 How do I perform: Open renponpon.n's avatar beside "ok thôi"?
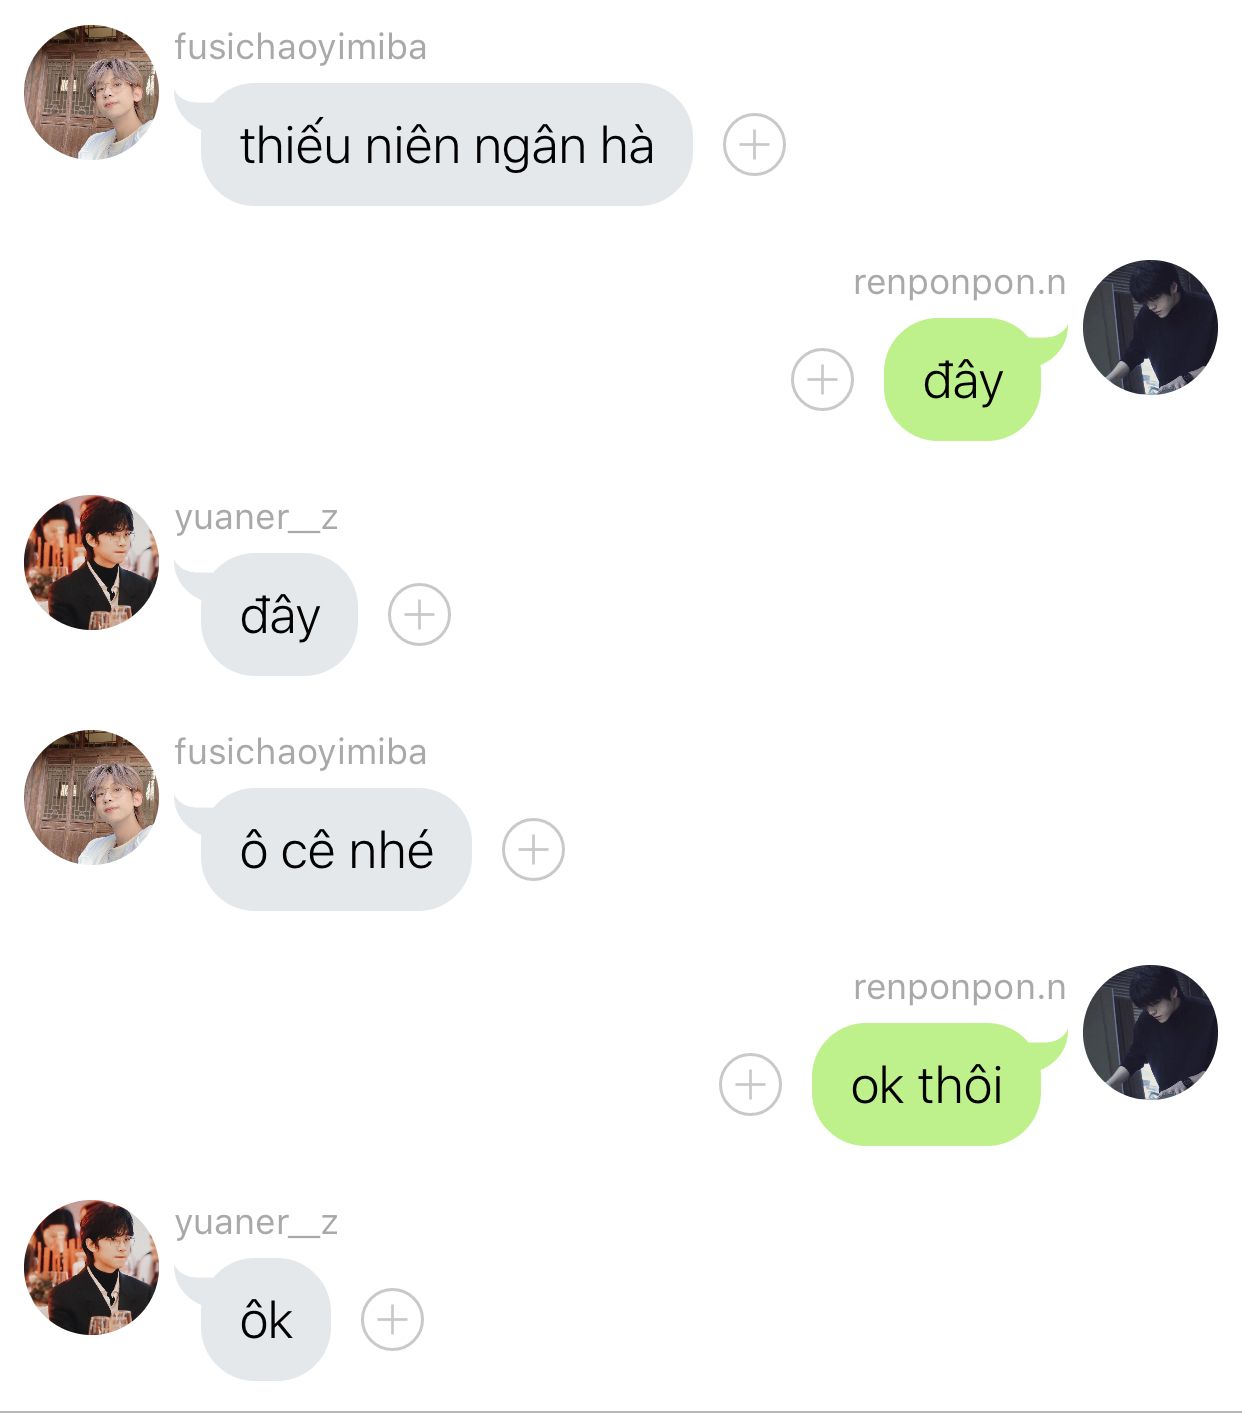[1150, 1032]
